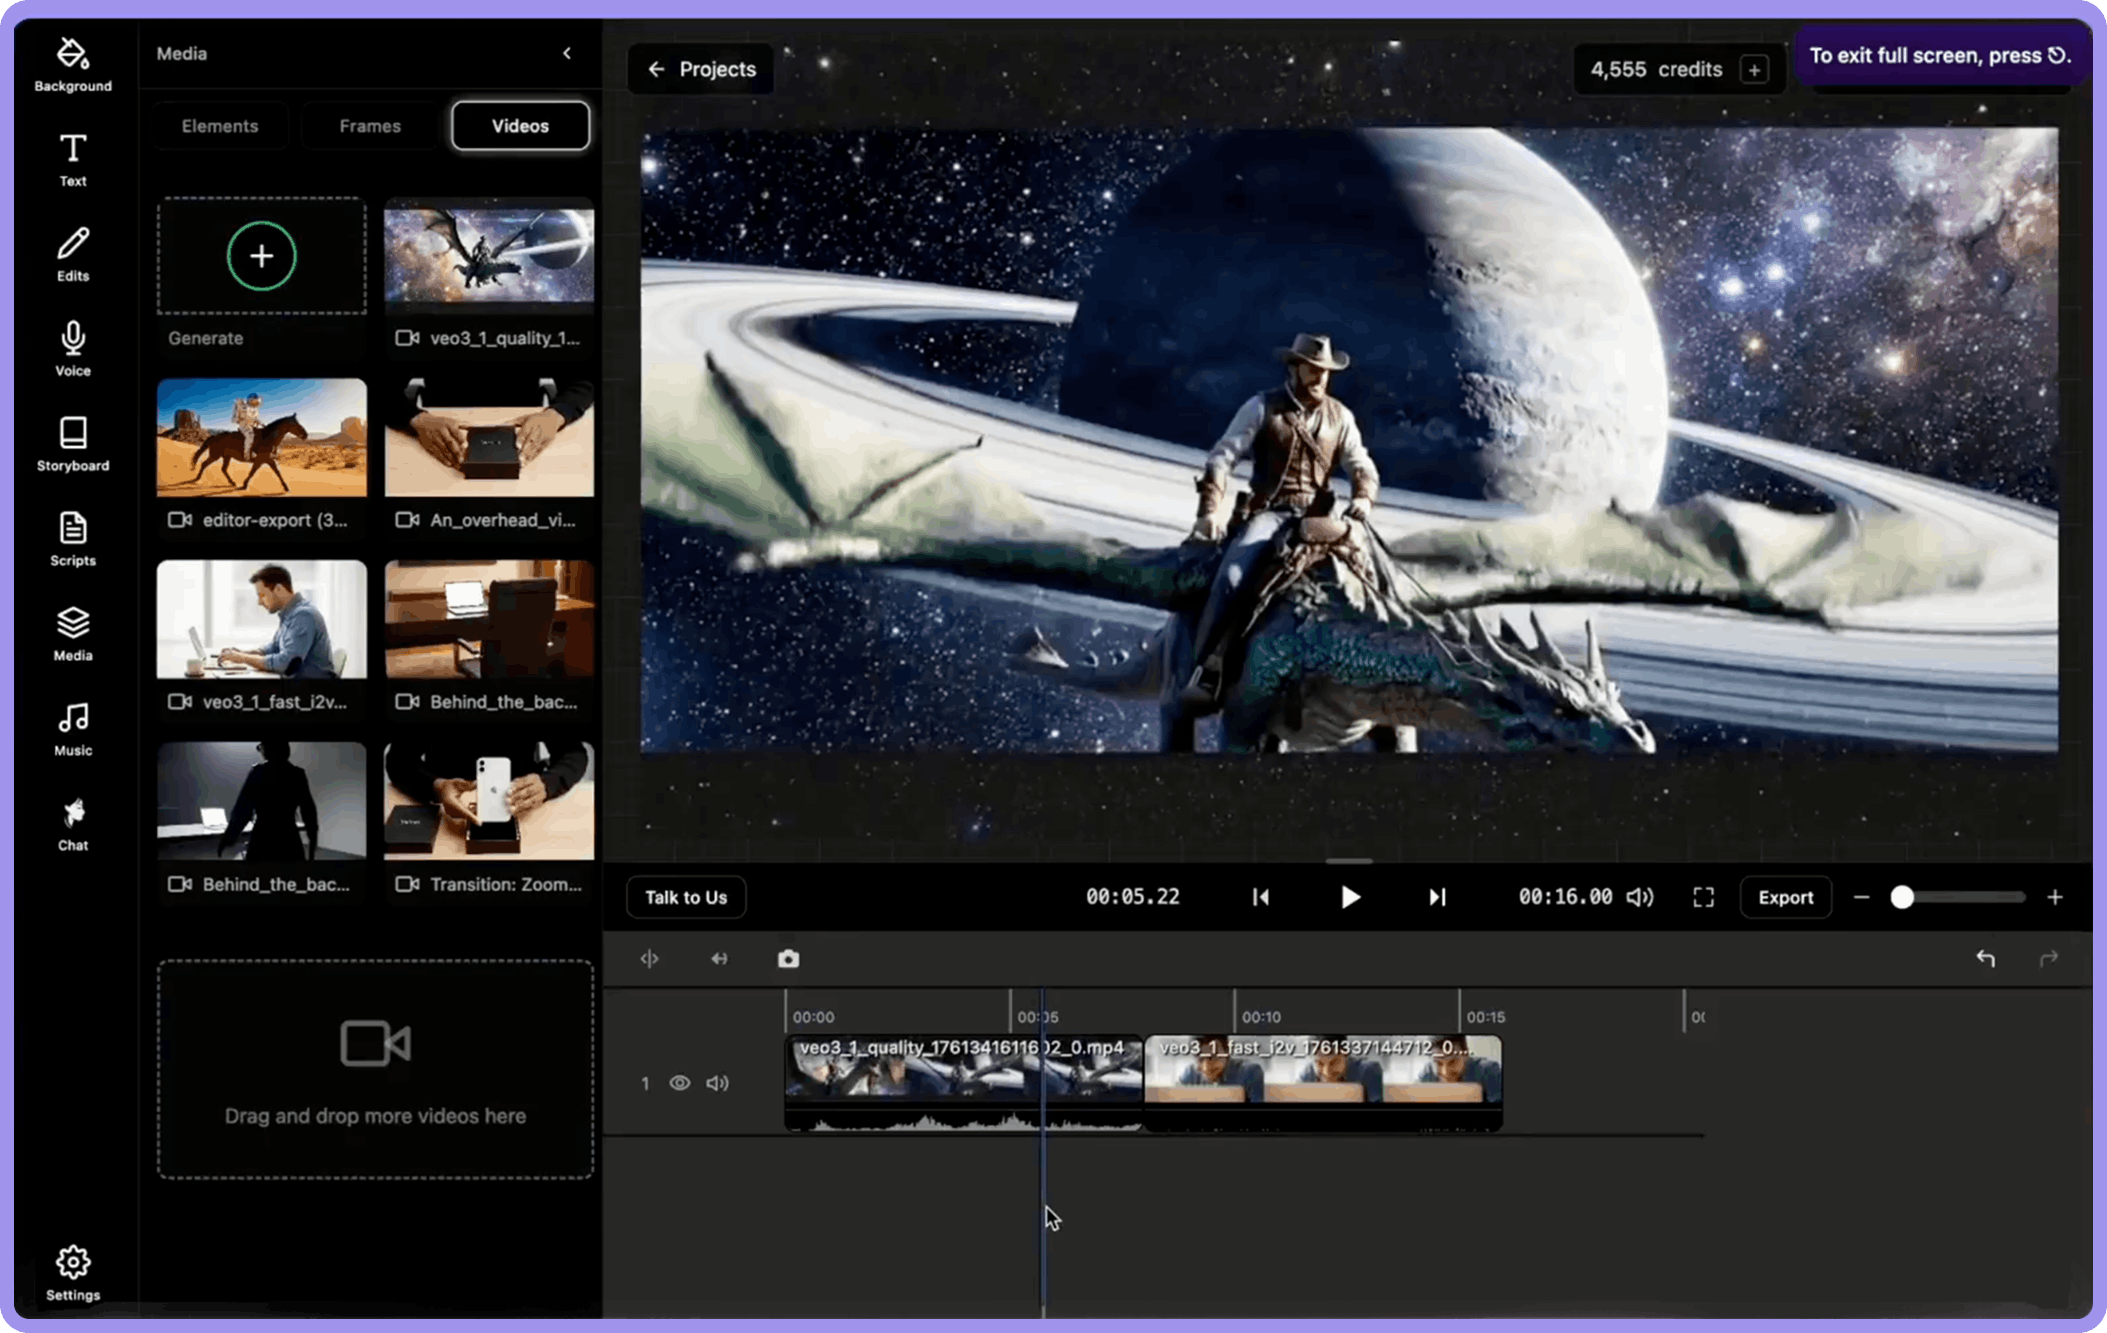The image size is (2107, 1333).
Task: Click the timeline zoom slider handle
Action: (x=1902, y=897)
